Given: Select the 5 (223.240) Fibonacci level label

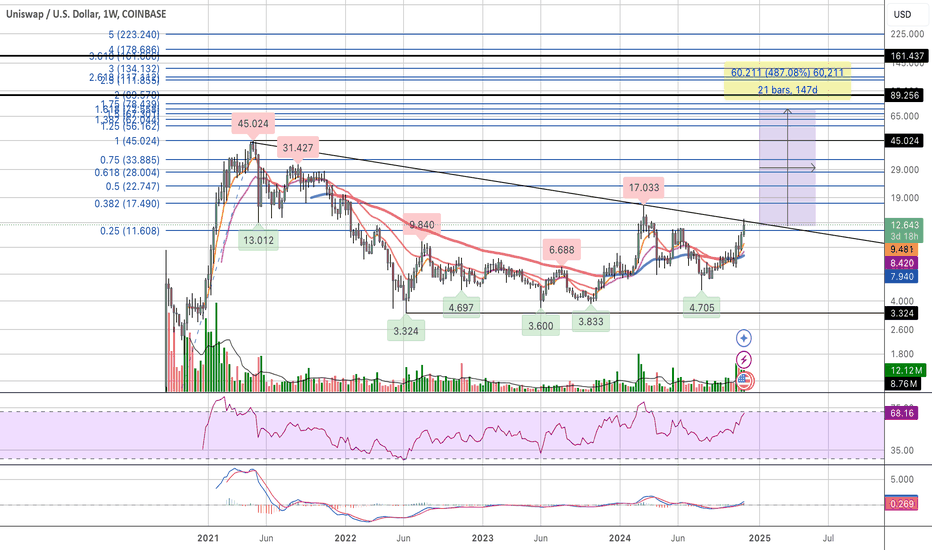Looking at the screenshot, I should 134,34.
